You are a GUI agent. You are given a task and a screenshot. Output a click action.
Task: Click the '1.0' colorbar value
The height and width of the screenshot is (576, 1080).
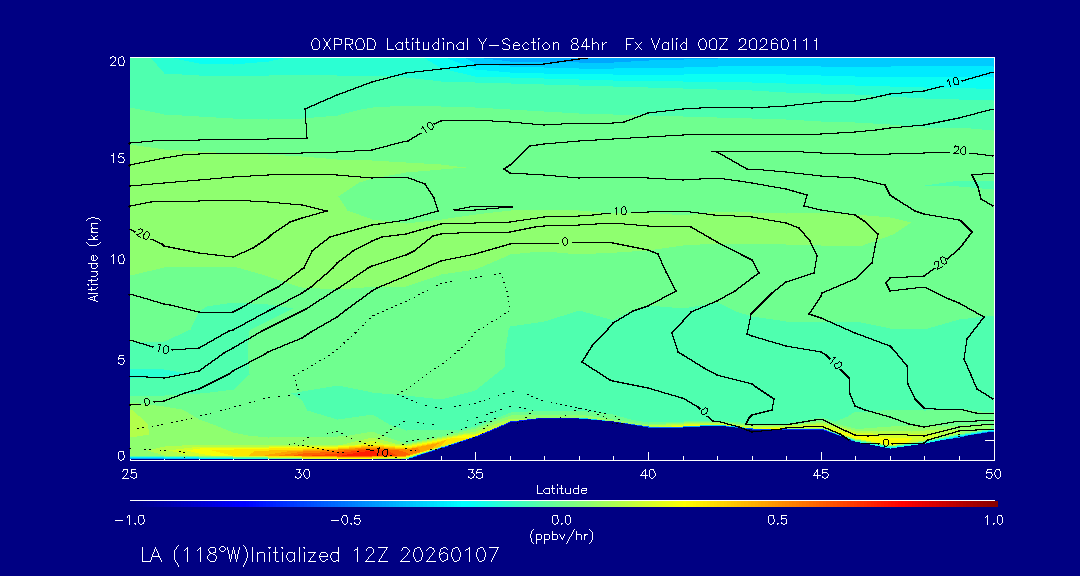993,520
